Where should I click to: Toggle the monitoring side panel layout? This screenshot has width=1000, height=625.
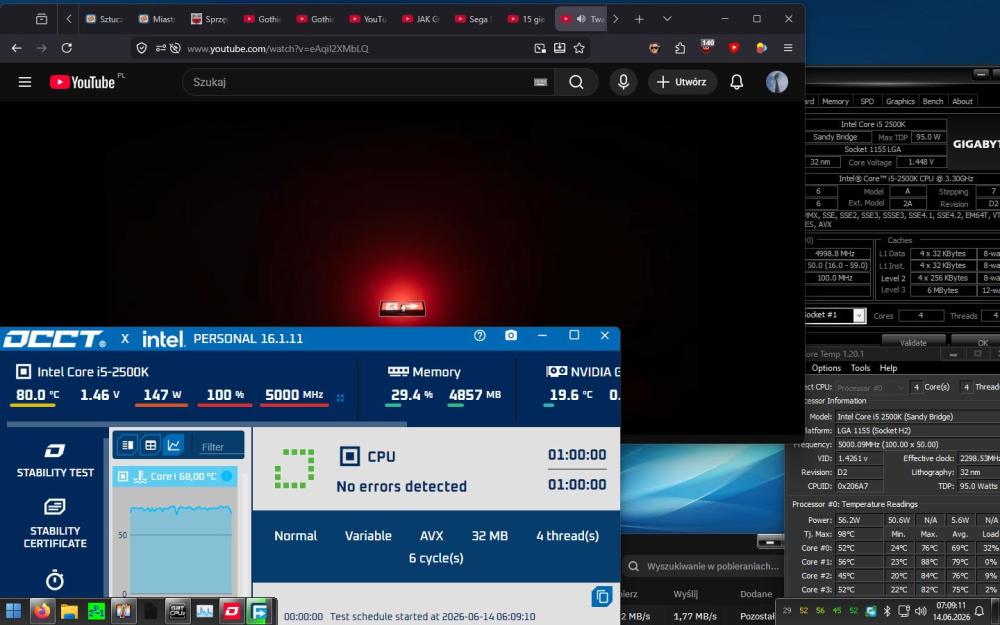pos(128,445)
